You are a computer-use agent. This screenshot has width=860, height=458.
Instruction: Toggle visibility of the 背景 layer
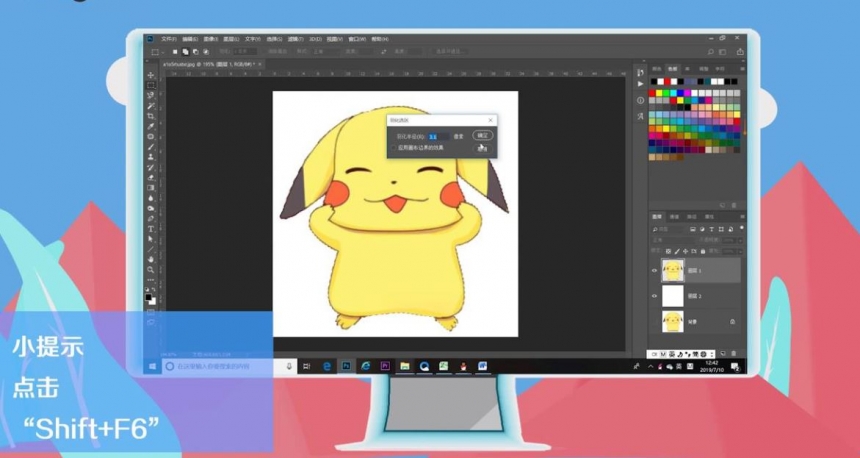tap(654, 321)
